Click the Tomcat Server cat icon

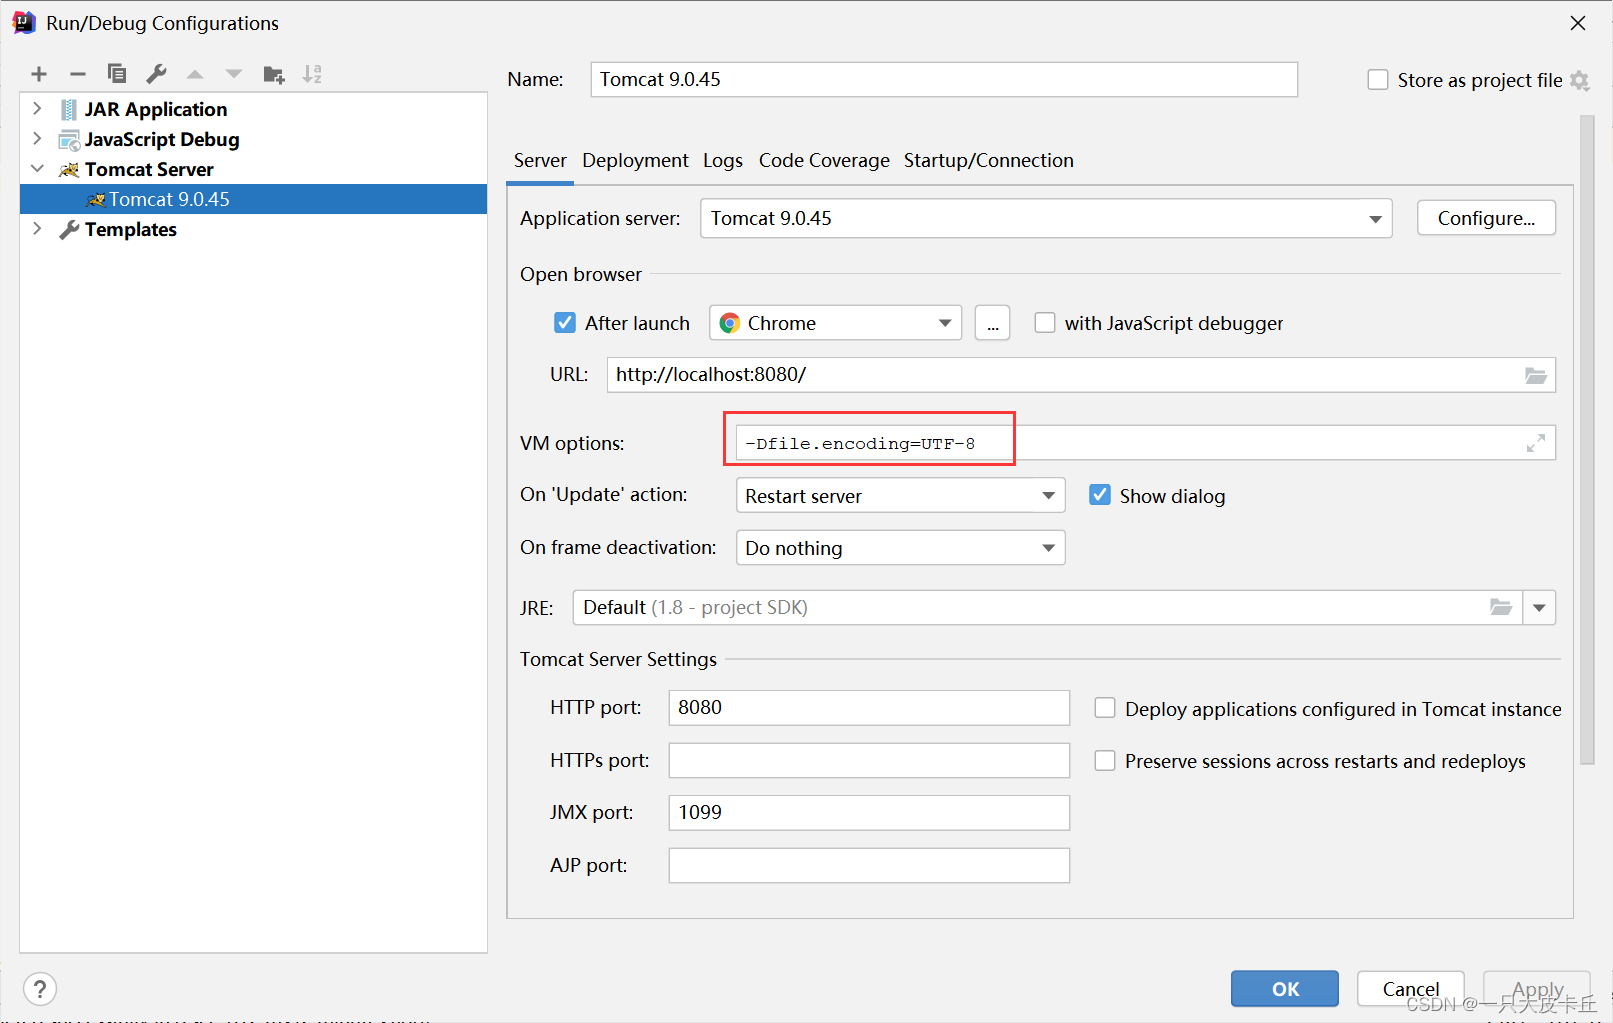pyautogui.click(x=69, y=170)
